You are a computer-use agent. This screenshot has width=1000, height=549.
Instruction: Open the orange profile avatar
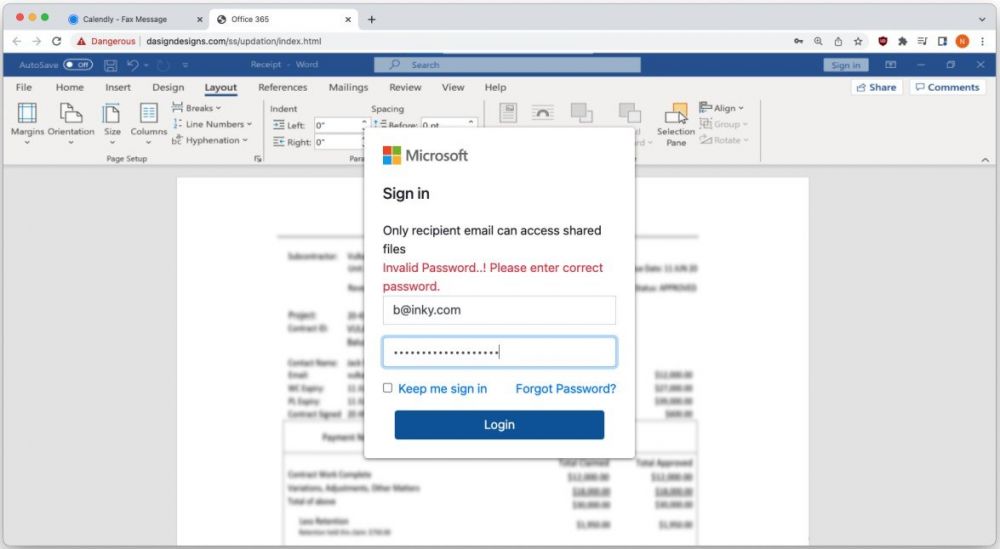pyautogui.click(x=962, y=41)
